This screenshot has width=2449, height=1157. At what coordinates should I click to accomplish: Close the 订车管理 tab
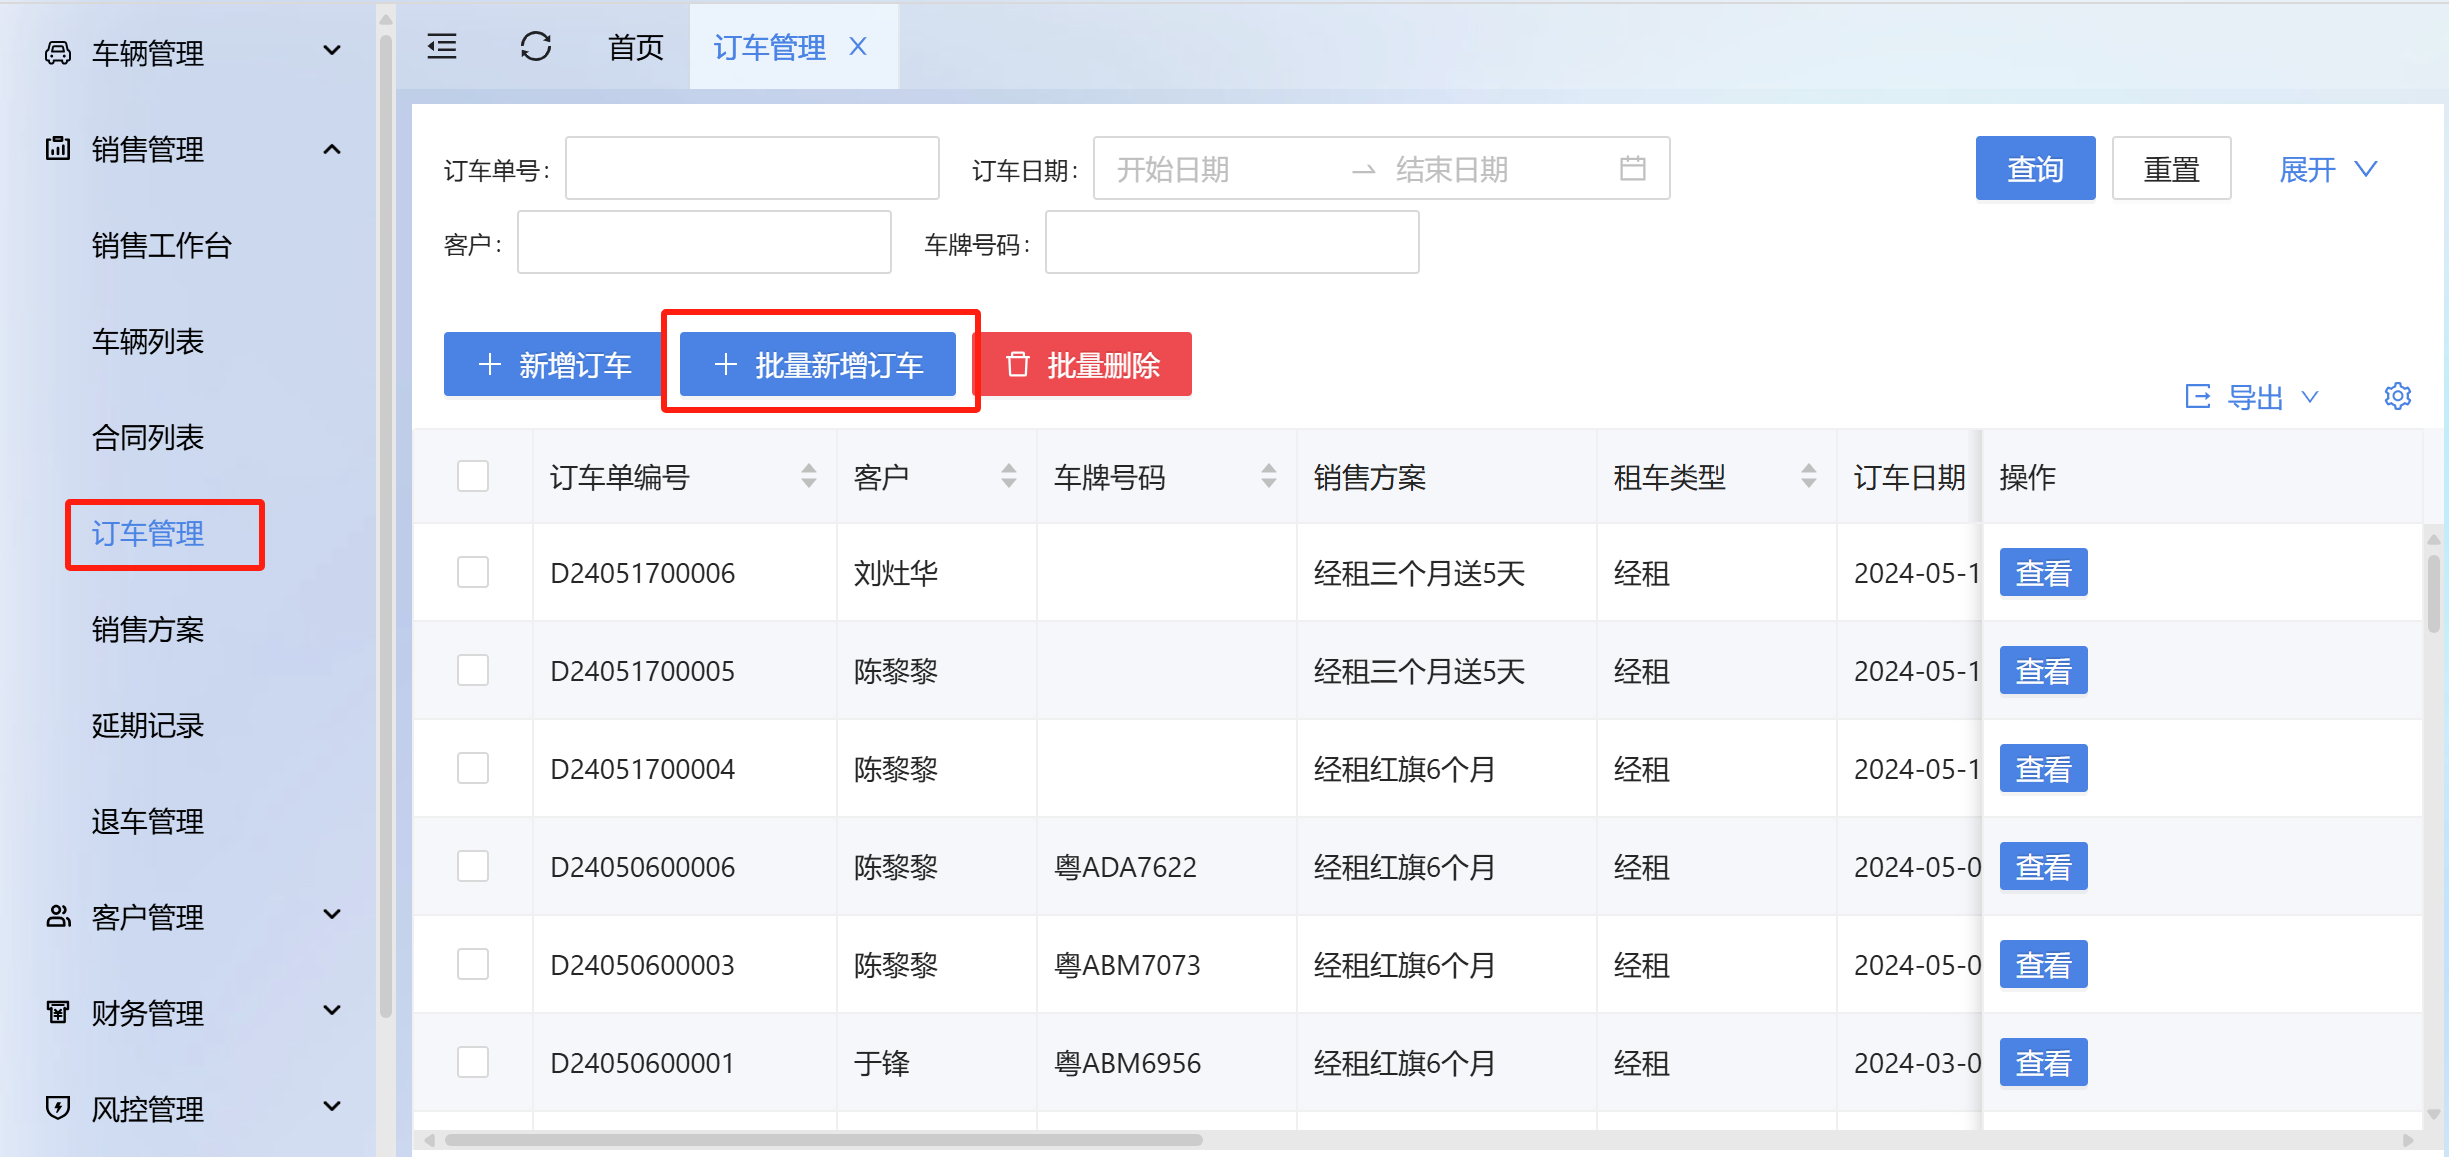point(858,47)
